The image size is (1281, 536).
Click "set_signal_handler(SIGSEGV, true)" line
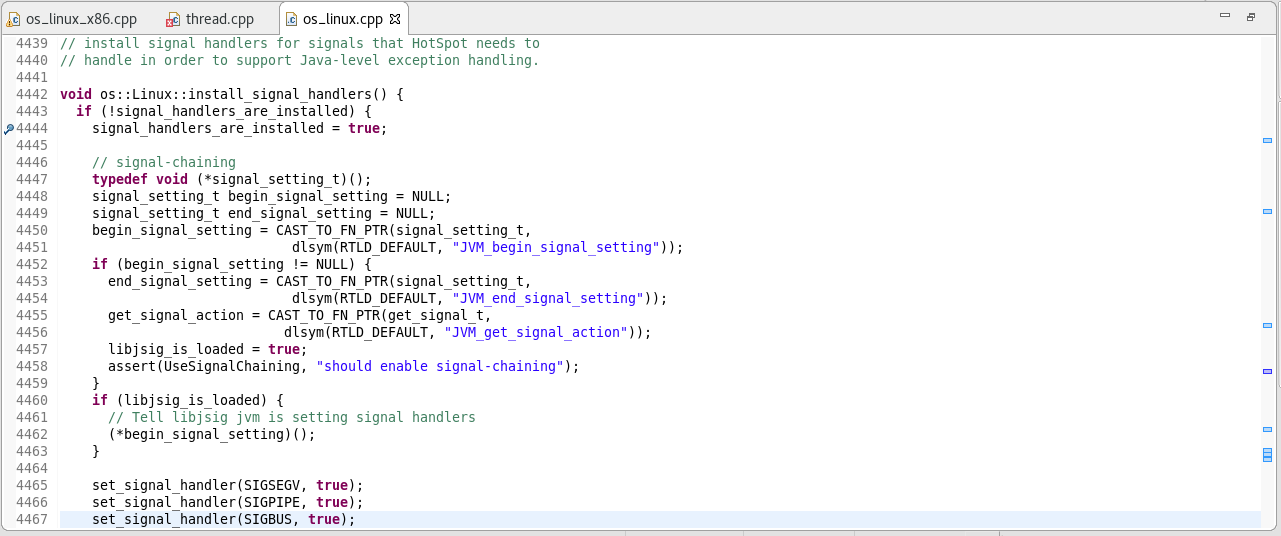click(x=228, y=486)
